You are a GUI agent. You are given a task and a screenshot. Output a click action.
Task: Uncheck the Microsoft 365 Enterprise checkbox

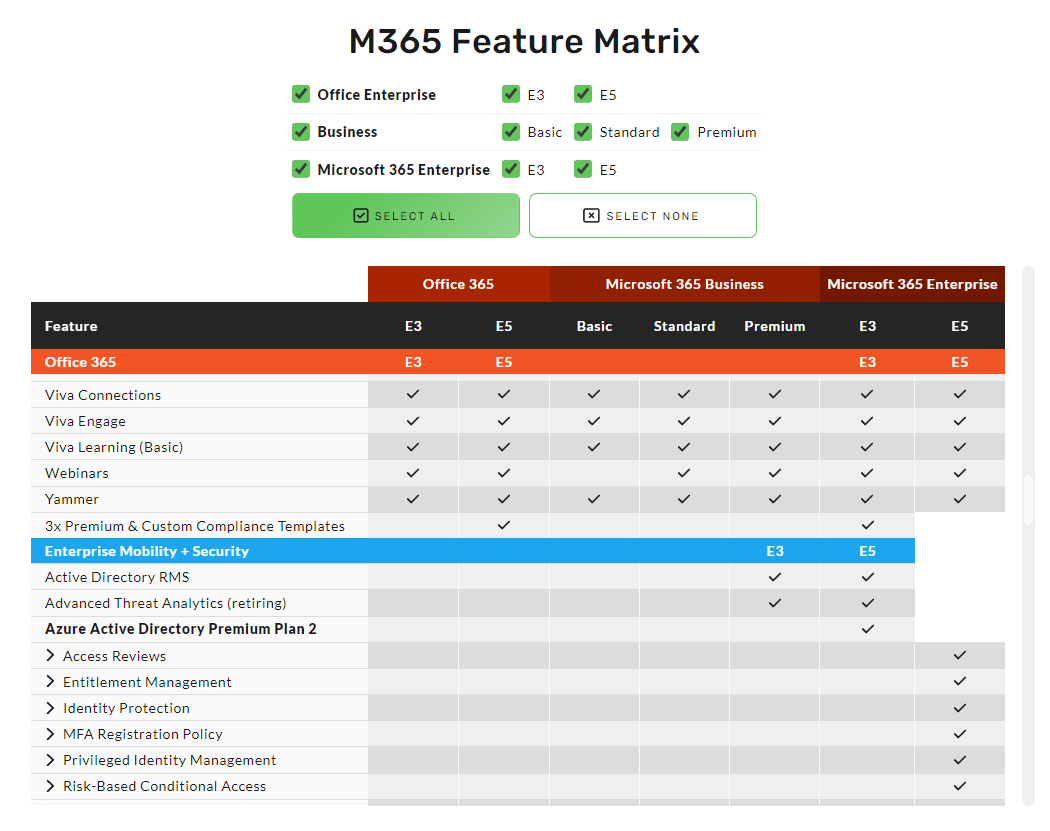tap(301, 169)
